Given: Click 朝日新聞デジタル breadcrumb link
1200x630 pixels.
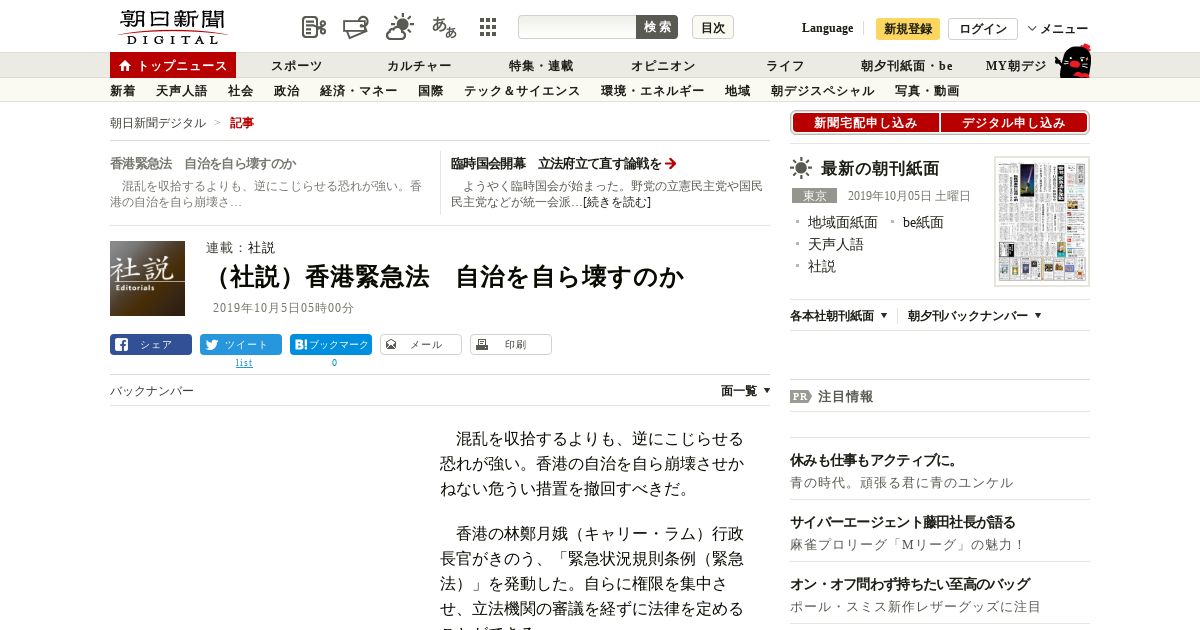Looking at the screenshot, I should click(x=158, y=123).
